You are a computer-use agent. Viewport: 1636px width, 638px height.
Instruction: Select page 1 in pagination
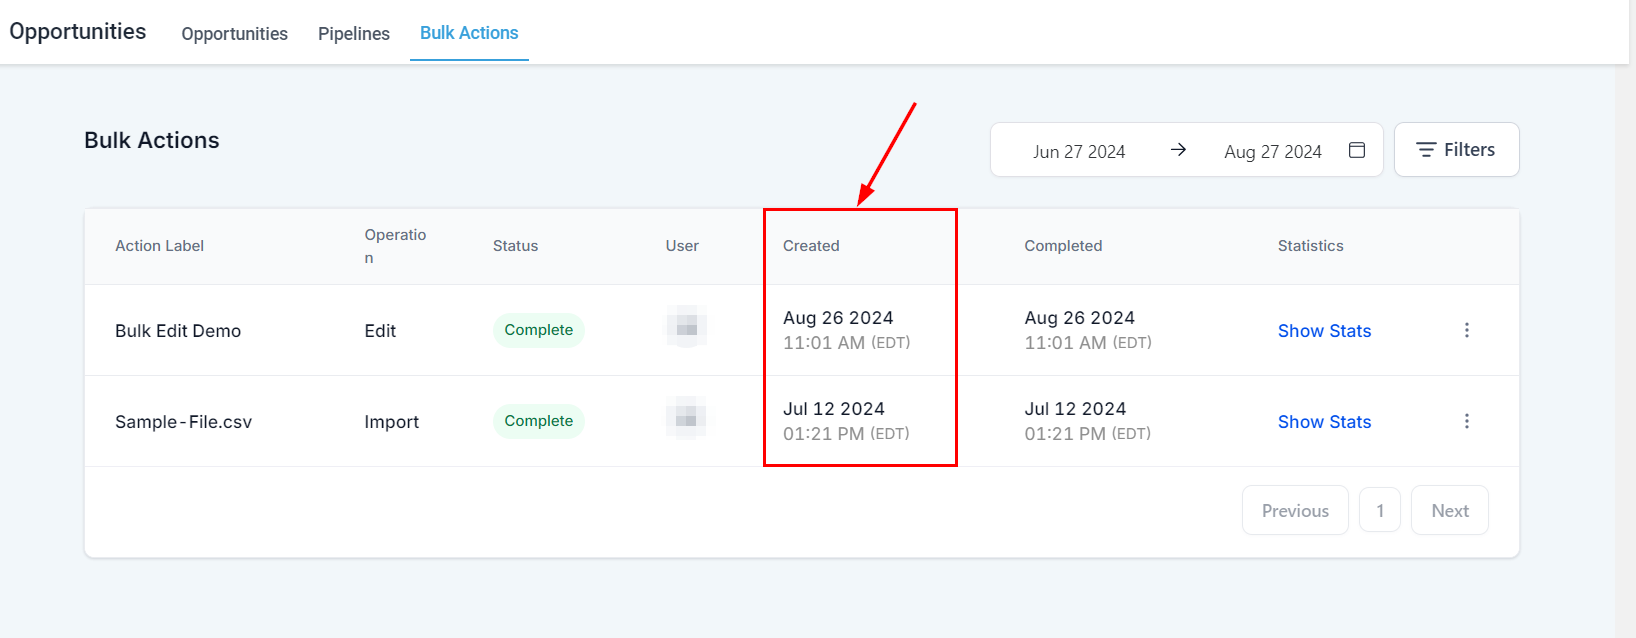point(1380,511)
